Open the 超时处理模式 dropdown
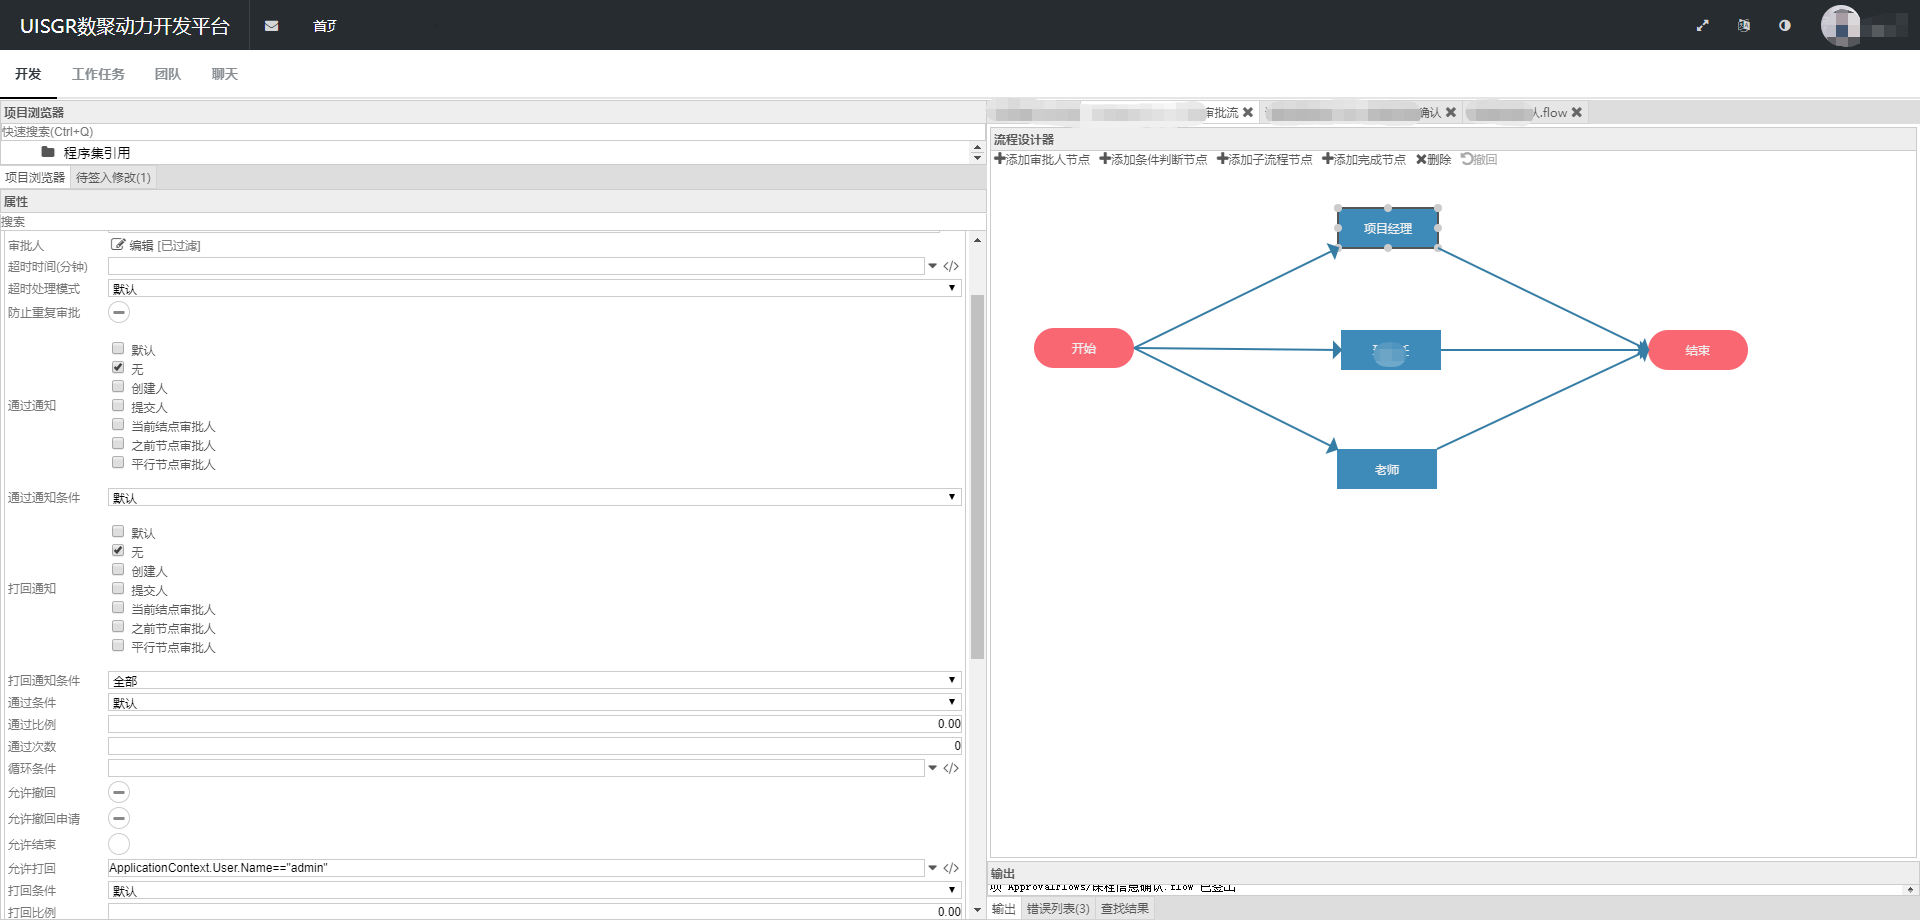Image resolution: width=1920 pixels, height=920 pixels. (534, 289)
